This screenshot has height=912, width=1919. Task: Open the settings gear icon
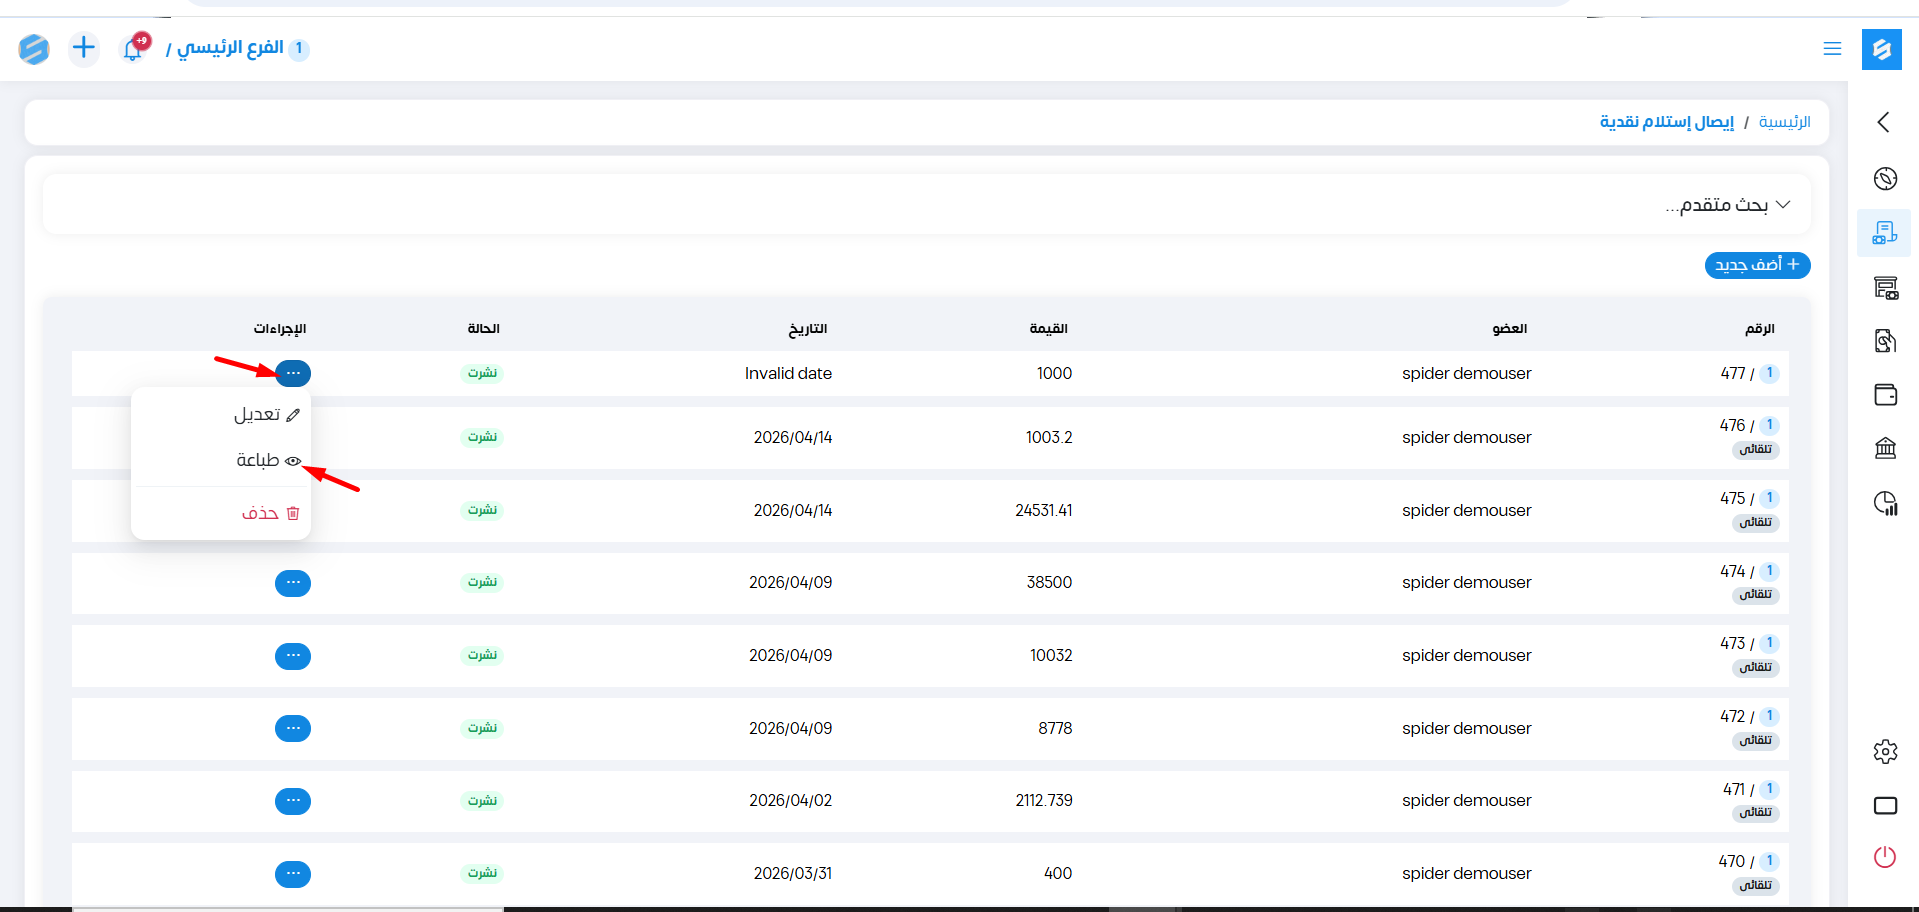(1885, 752)
